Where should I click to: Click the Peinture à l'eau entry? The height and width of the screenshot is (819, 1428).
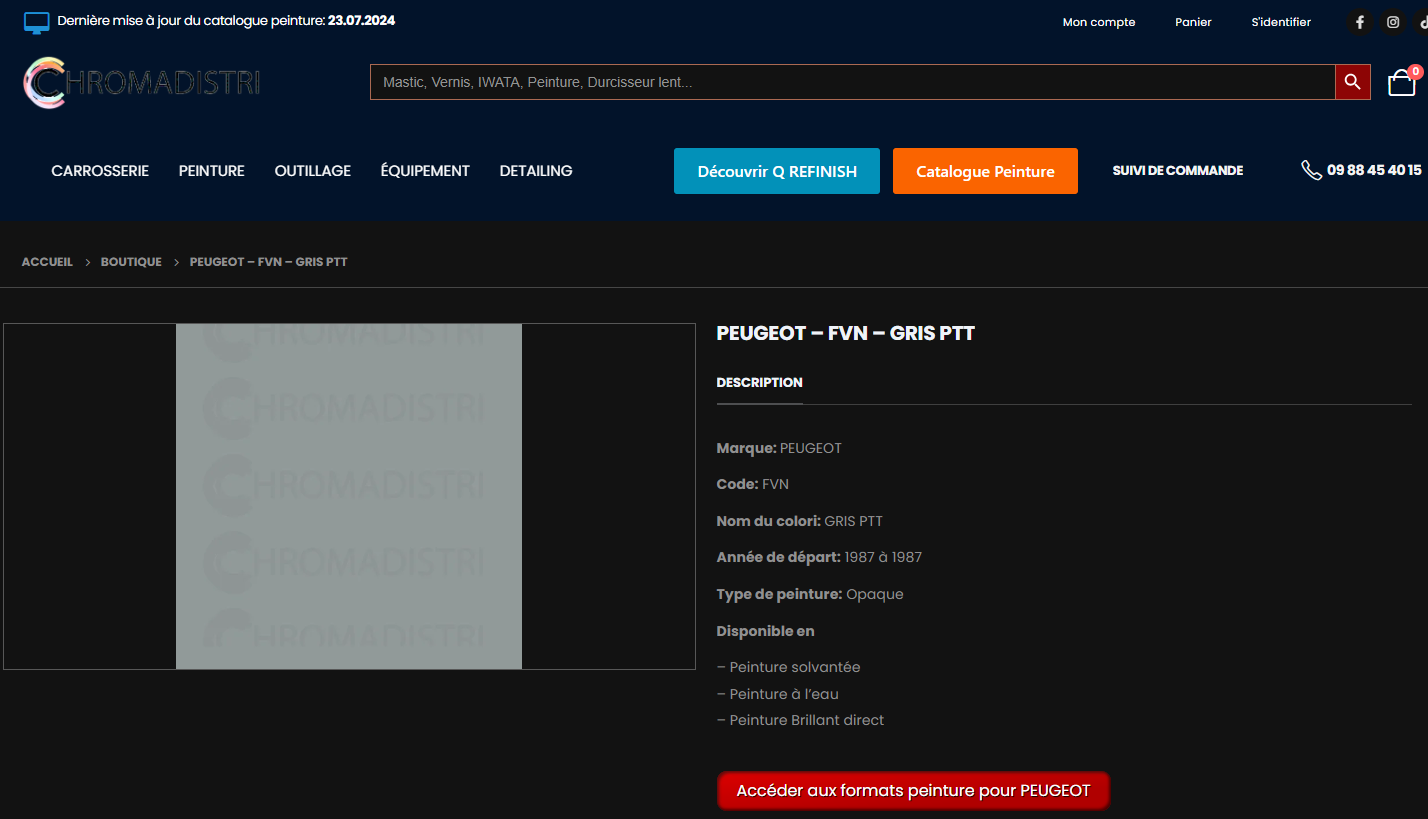point(778,694)
